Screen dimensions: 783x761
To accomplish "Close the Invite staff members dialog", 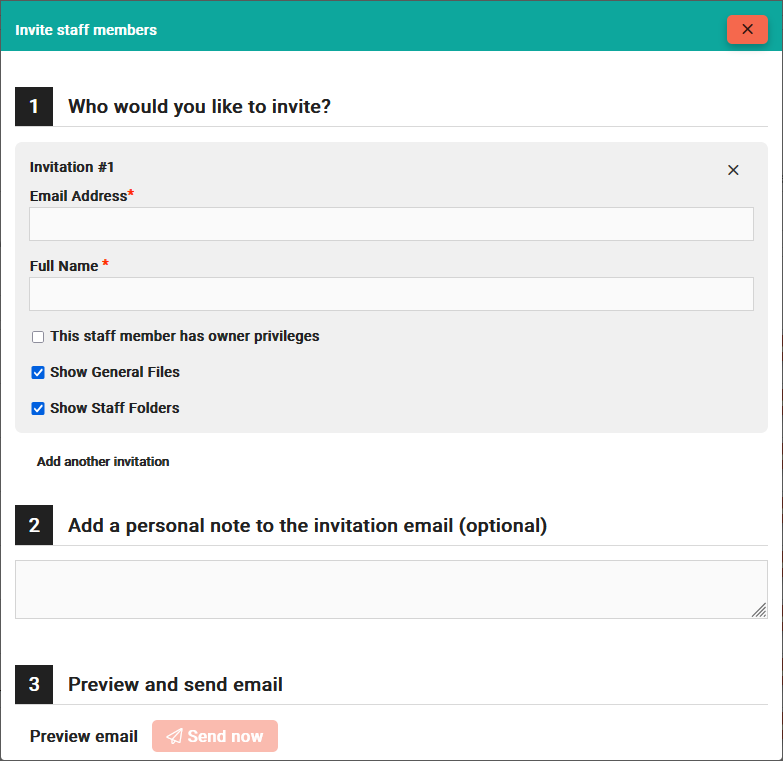I will point(747,29).
